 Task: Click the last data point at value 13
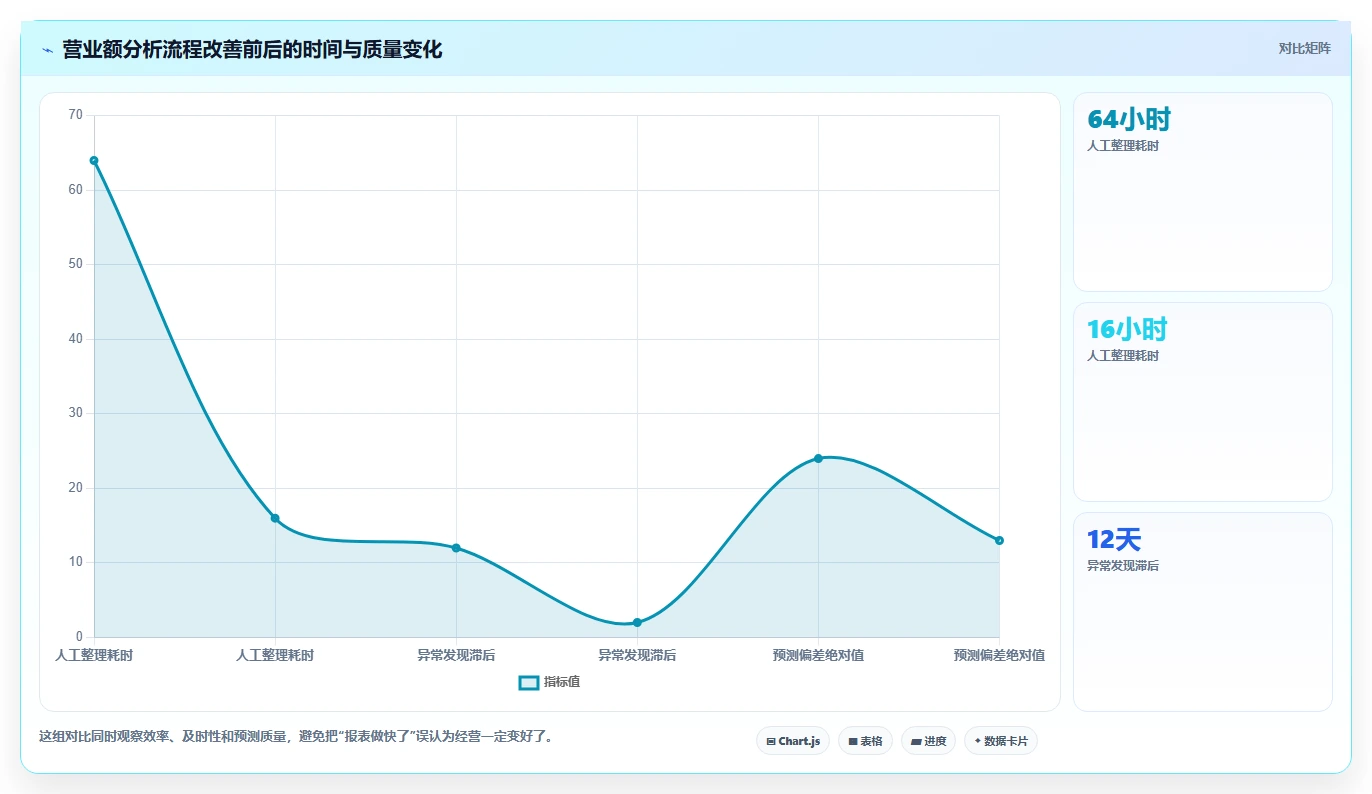click(999, 540)
